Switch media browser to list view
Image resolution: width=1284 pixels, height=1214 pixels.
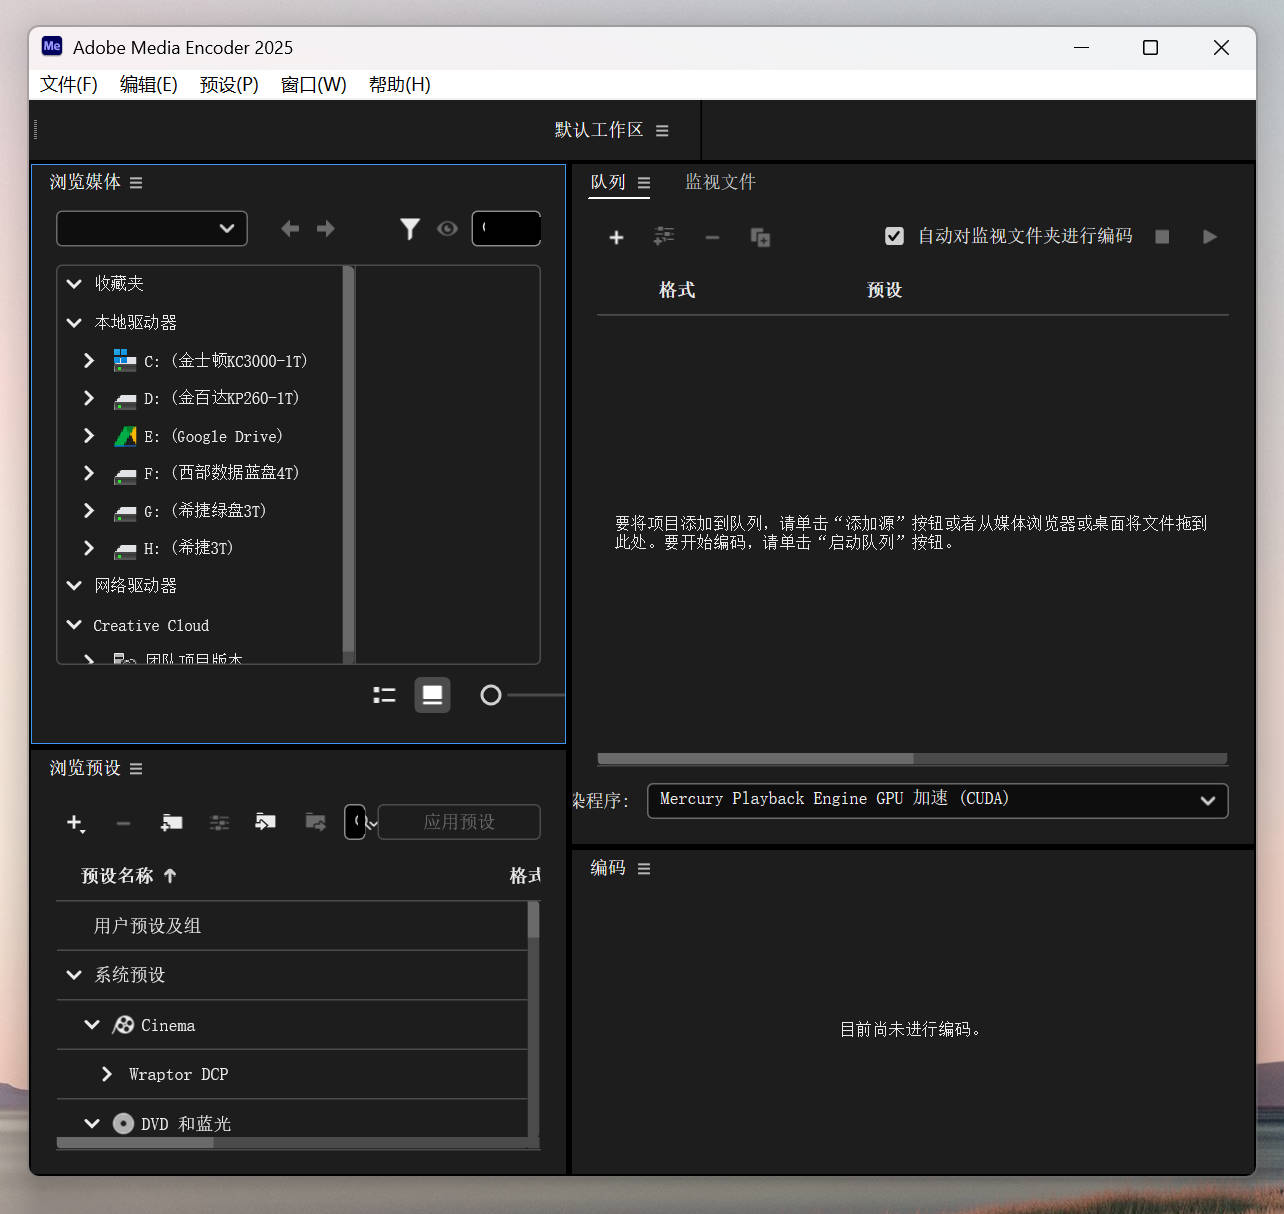(384, 695)
